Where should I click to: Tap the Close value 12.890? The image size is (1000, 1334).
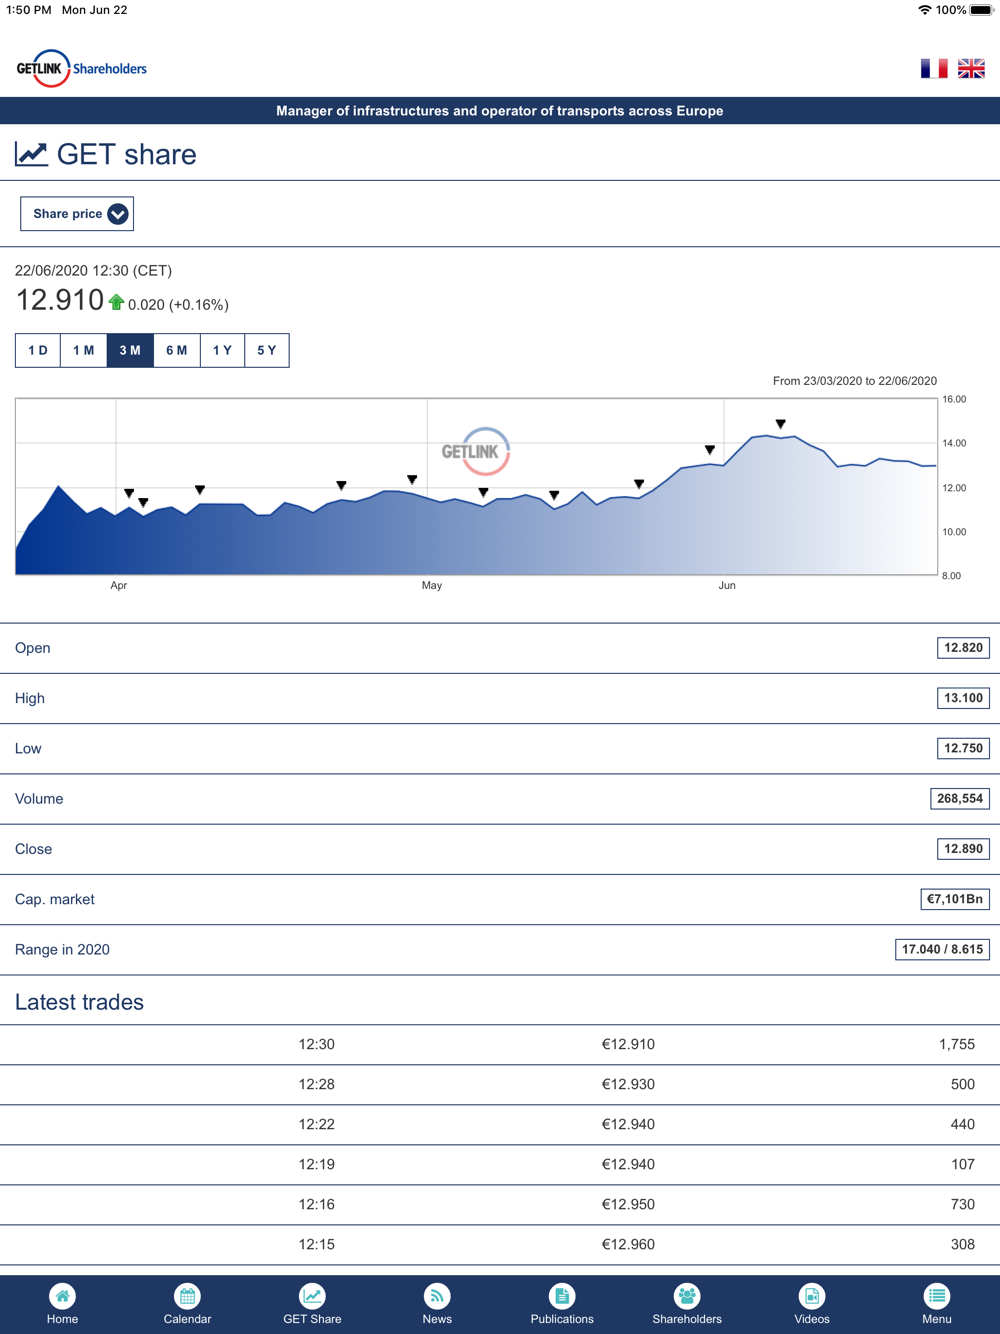[x=963, y=849]
